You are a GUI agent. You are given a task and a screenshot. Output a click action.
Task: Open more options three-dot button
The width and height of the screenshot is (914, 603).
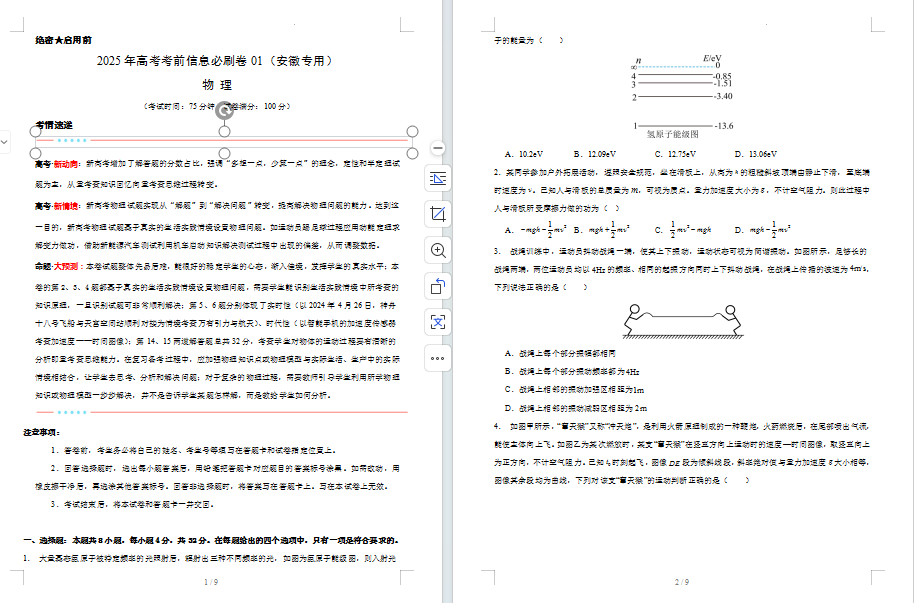438,358
